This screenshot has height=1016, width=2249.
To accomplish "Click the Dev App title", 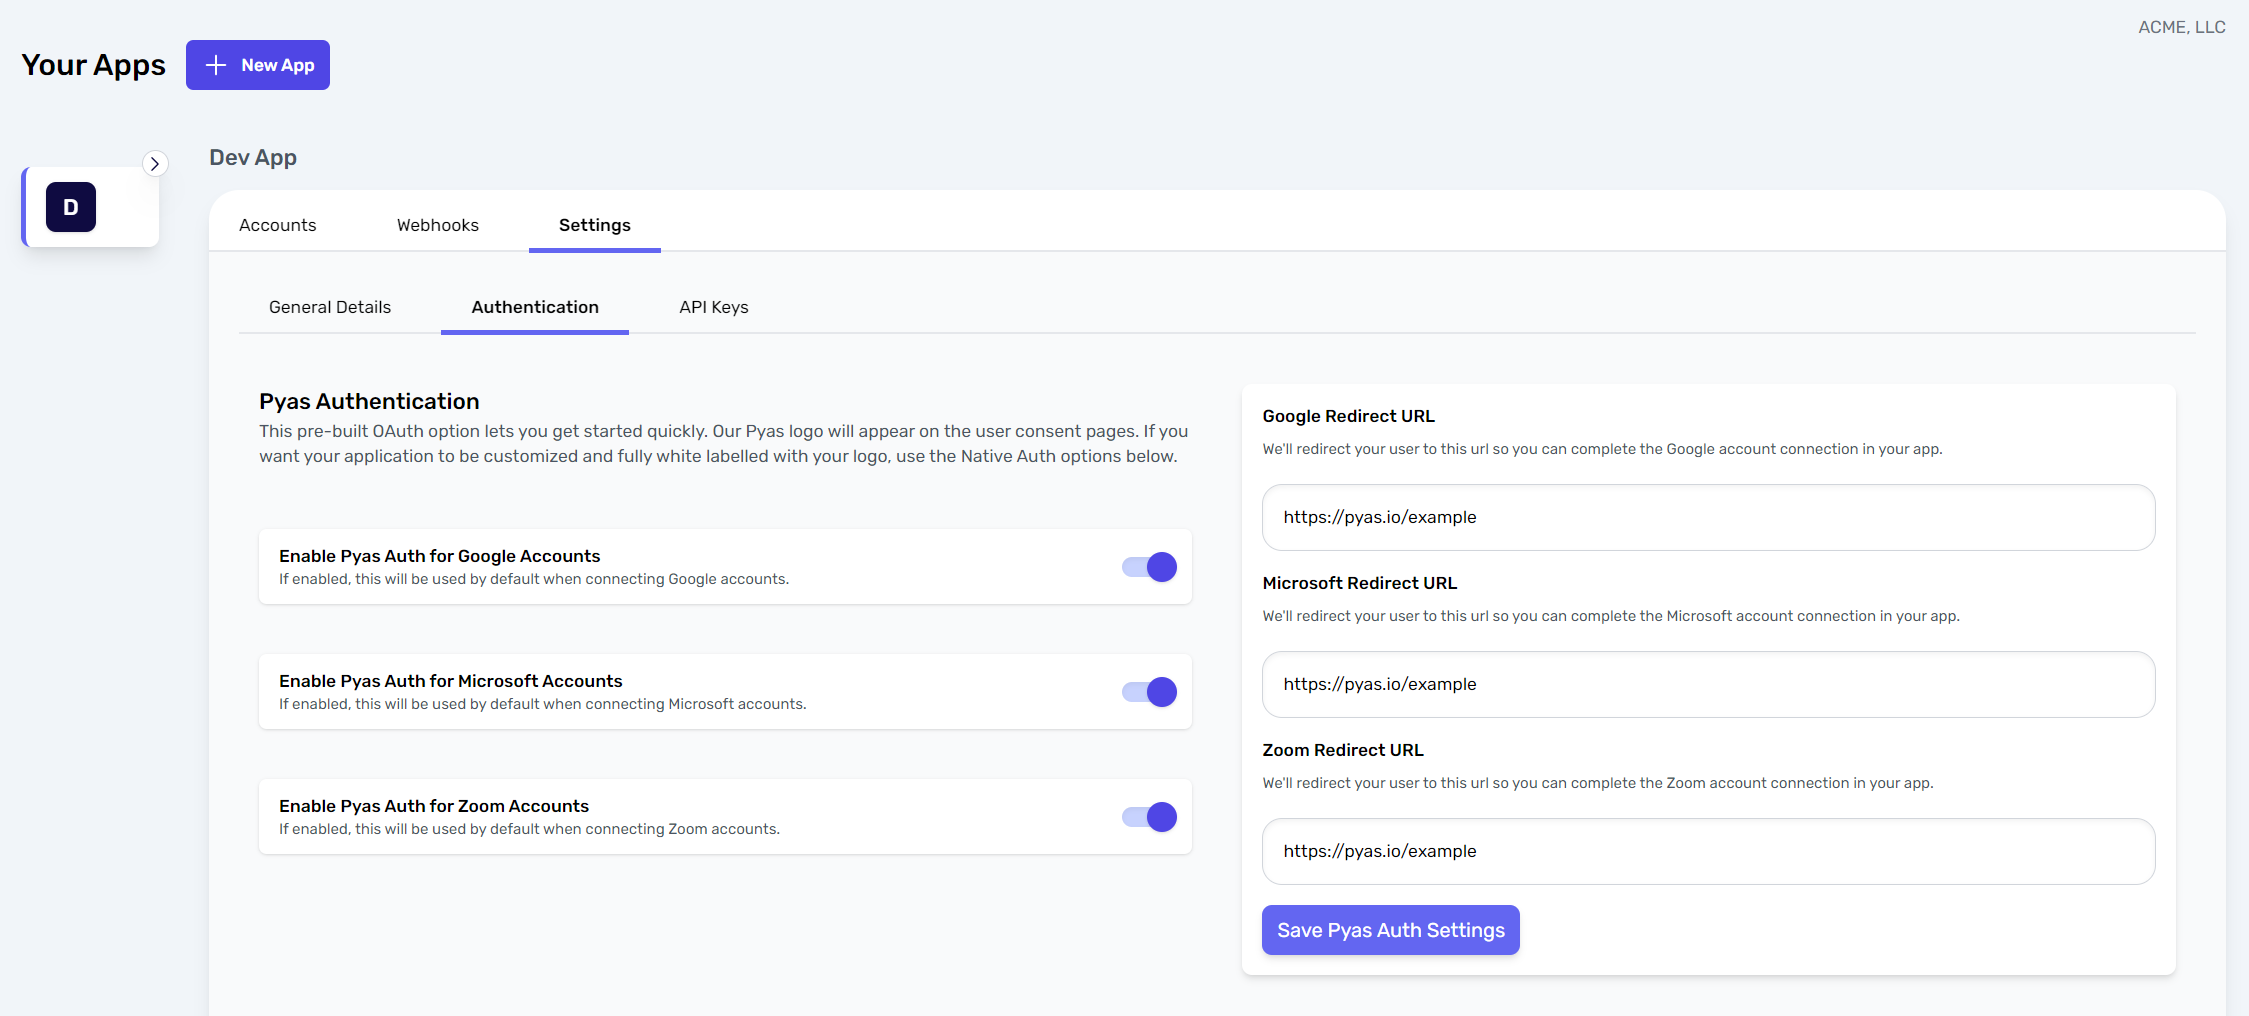I will coord(253,157).
